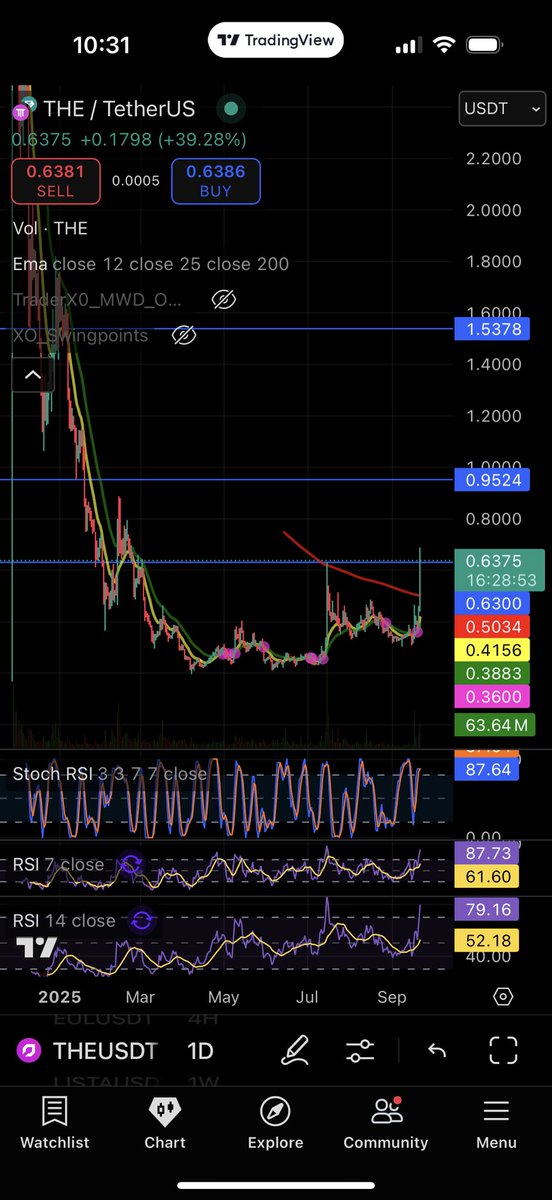Tap the 61.60 yellow RSI value label
This screenshot has width=552, height=1200.
[x=488, y=877]
